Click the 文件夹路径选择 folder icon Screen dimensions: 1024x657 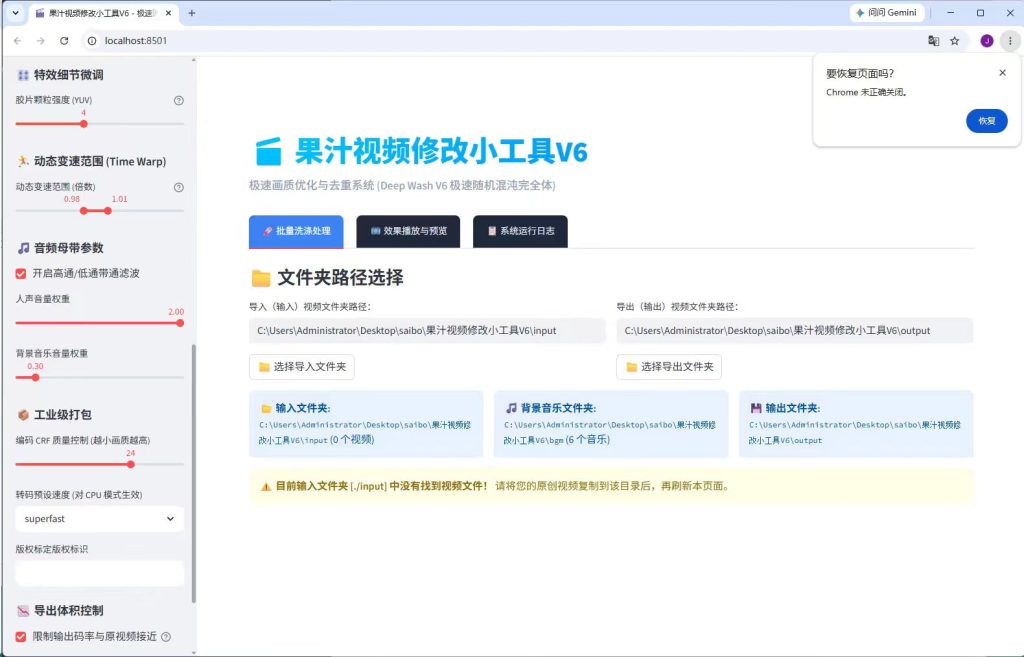tap(261, 278)
